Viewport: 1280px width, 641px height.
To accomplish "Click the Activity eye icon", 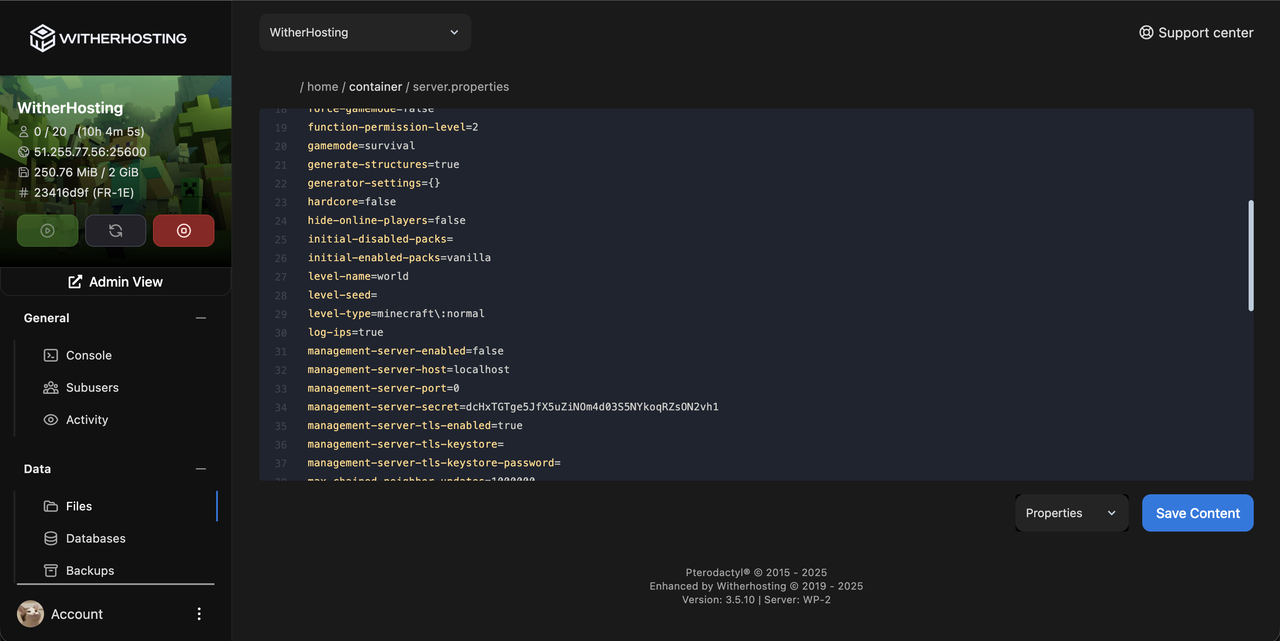I will [51, 420].
